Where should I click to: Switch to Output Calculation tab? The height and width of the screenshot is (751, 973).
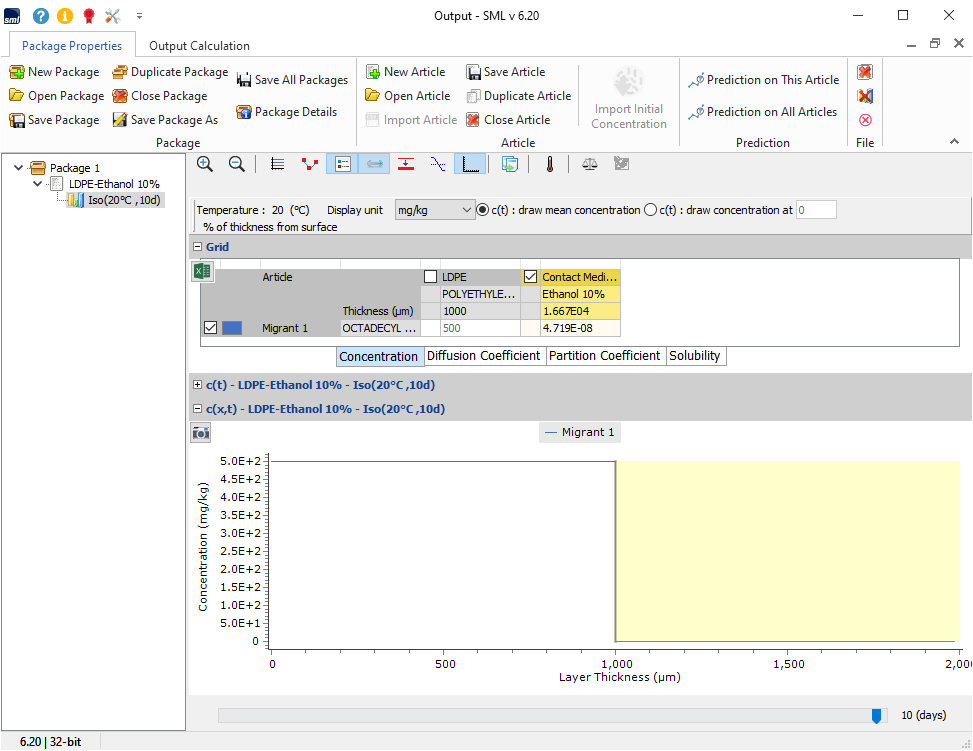click(x=199, y=46)
